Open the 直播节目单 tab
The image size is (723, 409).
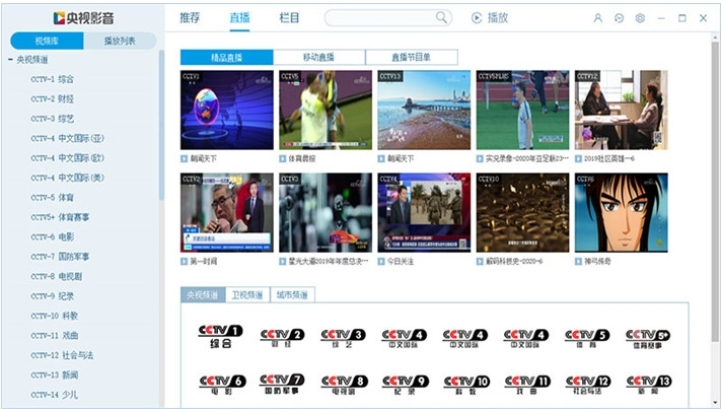click(x=411, y=57)
